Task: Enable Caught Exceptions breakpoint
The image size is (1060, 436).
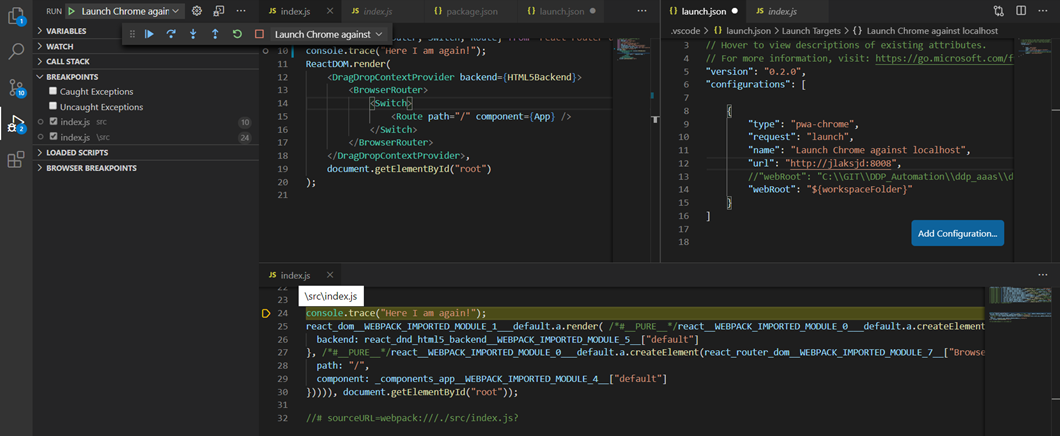Action: (x=53, y=91)
